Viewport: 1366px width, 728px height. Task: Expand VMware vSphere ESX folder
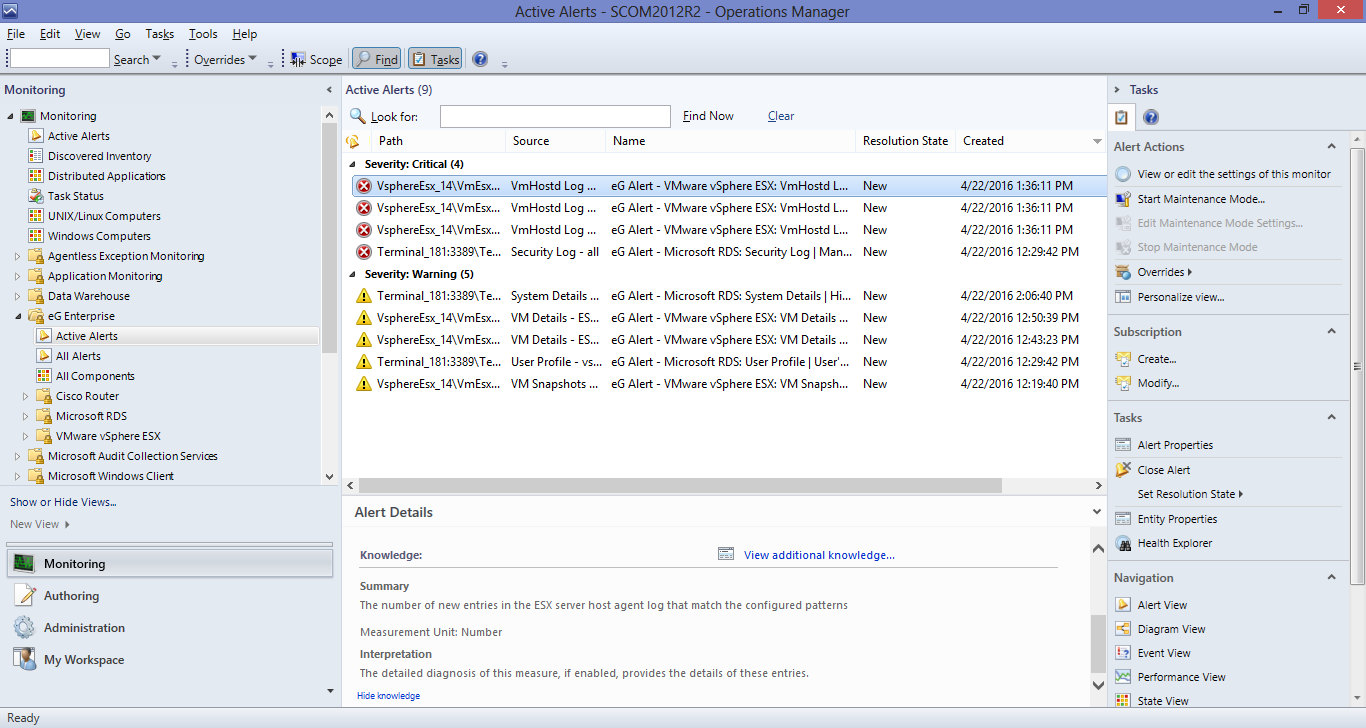click(x=25, y=436)
